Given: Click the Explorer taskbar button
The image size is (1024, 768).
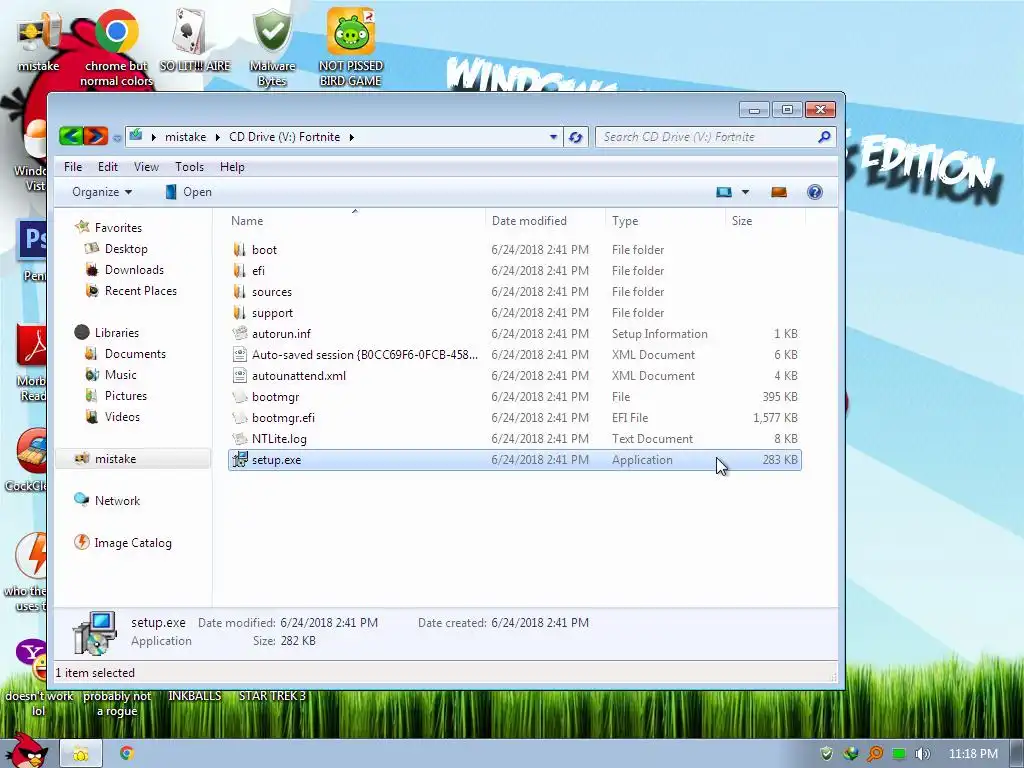Looking at the screenshot, I should 80,754.
